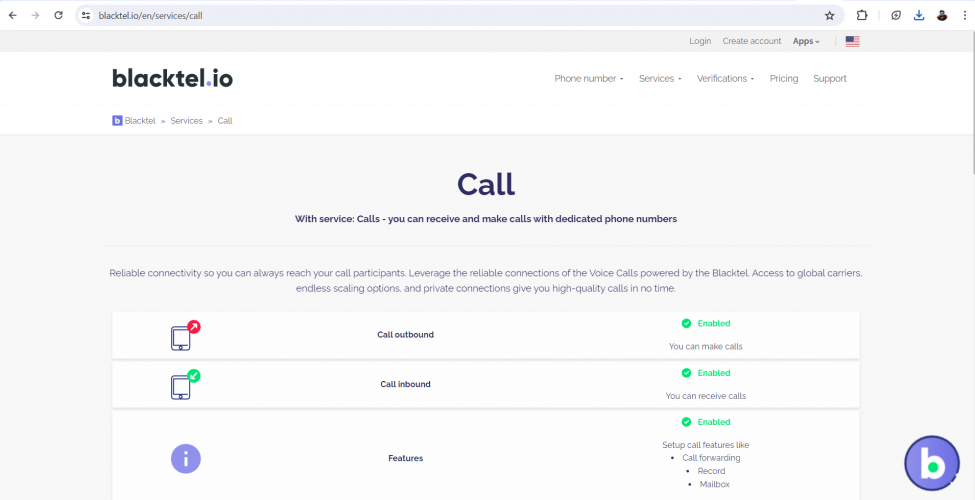The image size is (975, 500).
Task: Click the green check in Call inbound row
Action: pos(686,373)
